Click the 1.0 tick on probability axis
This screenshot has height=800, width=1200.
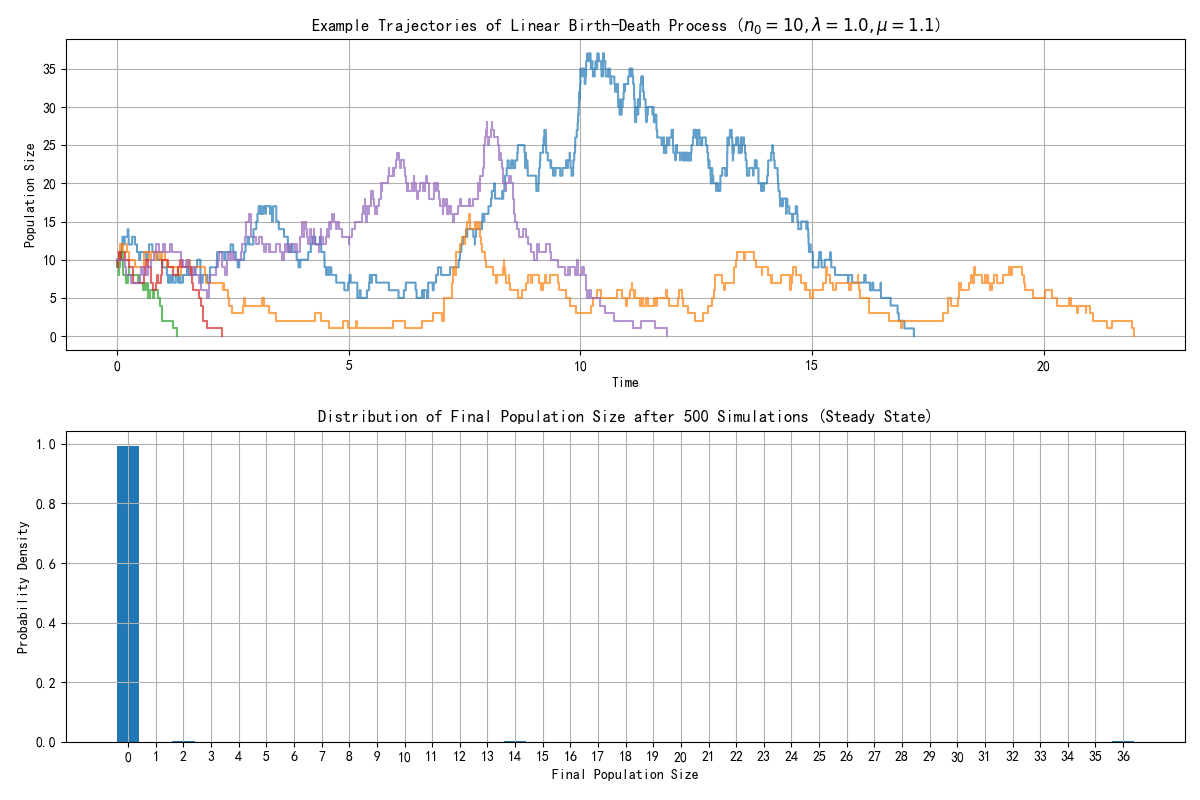click(x=48, y=444)
